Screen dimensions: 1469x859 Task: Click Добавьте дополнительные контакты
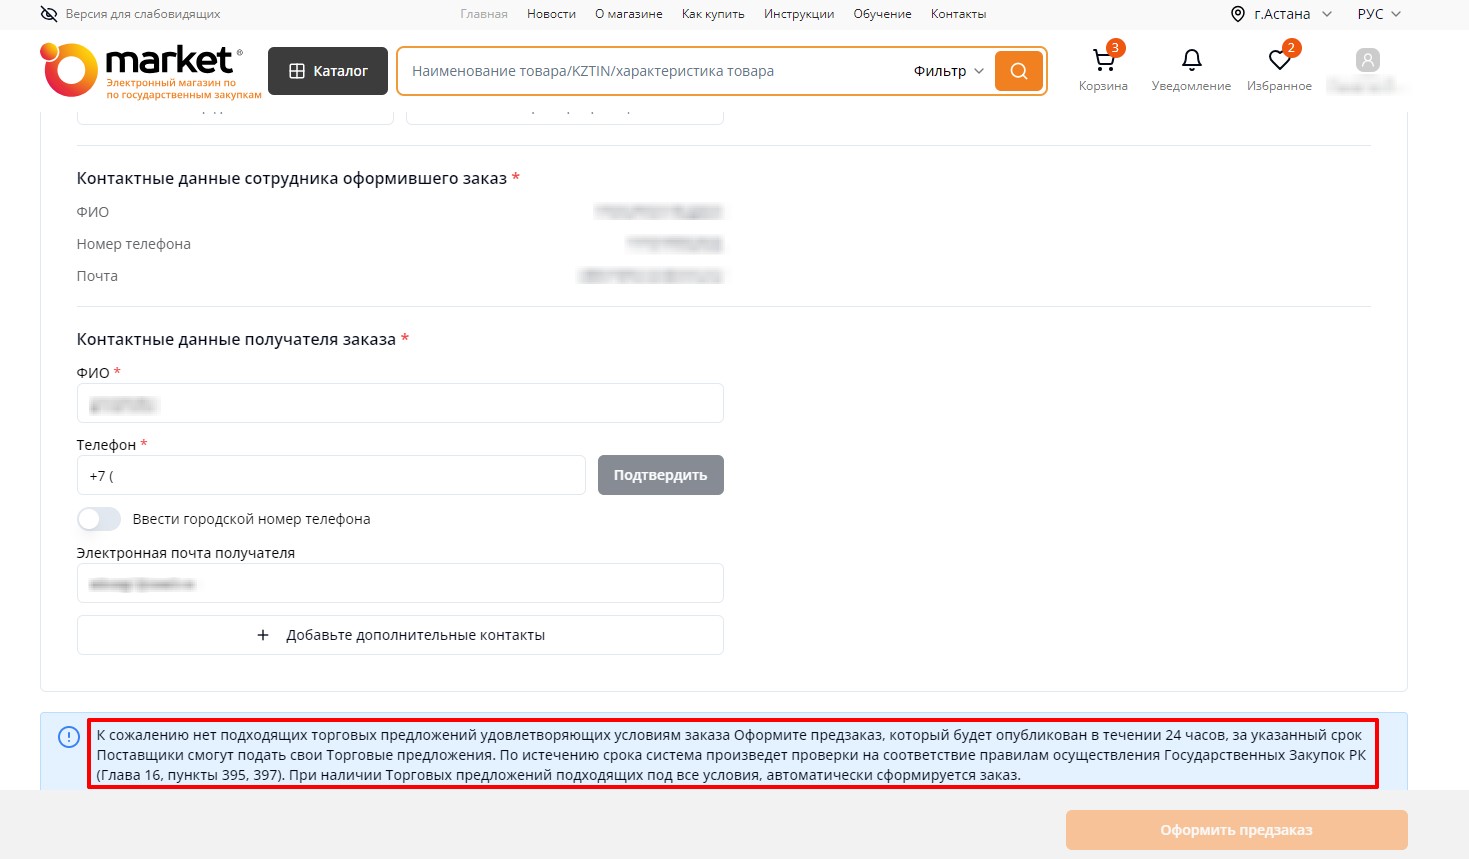coord(400,635)
